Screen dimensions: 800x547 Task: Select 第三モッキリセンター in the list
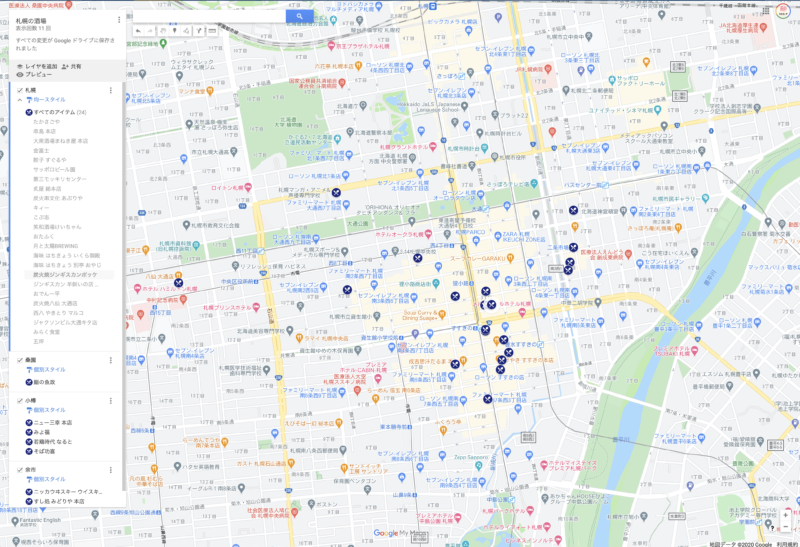click(x=60, y=179)
